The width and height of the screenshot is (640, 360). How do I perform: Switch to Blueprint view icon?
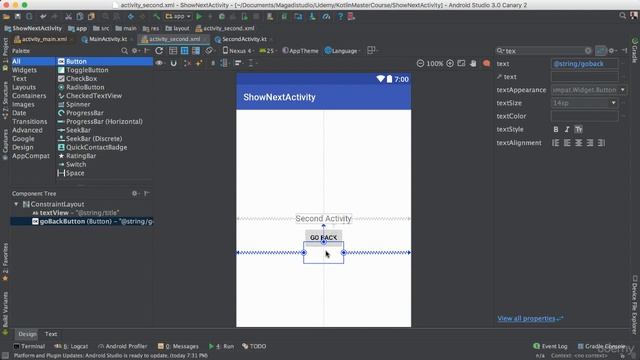[184, 51]
